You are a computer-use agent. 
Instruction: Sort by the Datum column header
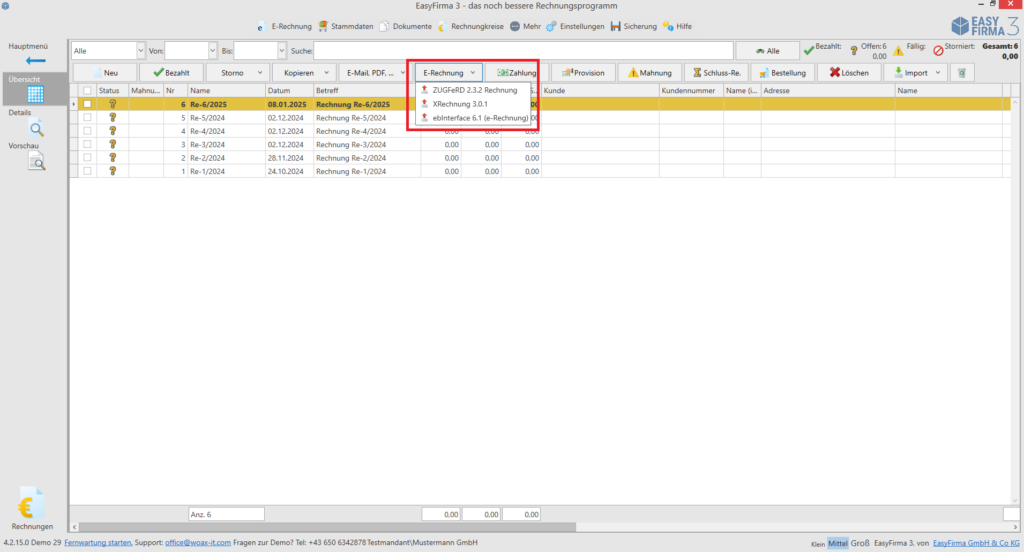(289, 91)
